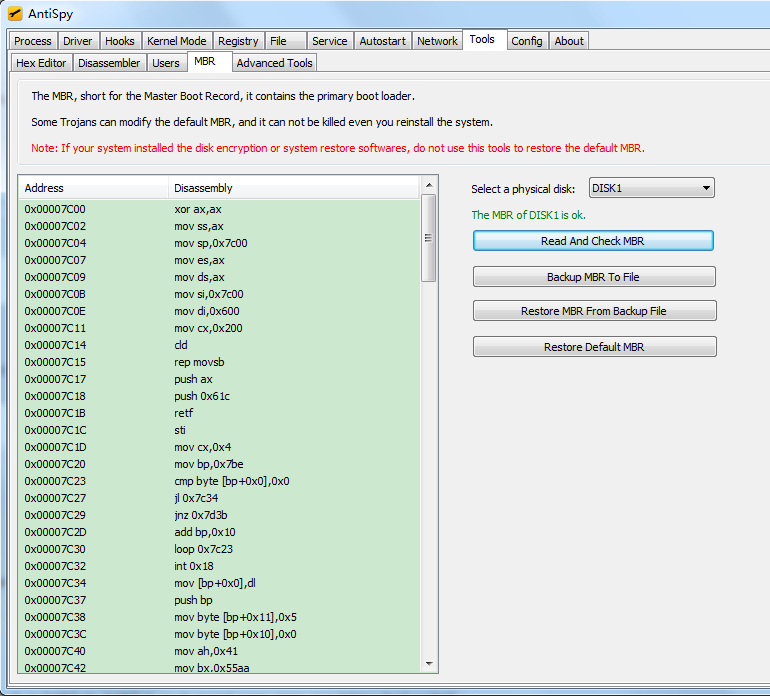Switch to the Driver tab
The width and height of the screenshot is (770, 696).
(x=78, y=41)
